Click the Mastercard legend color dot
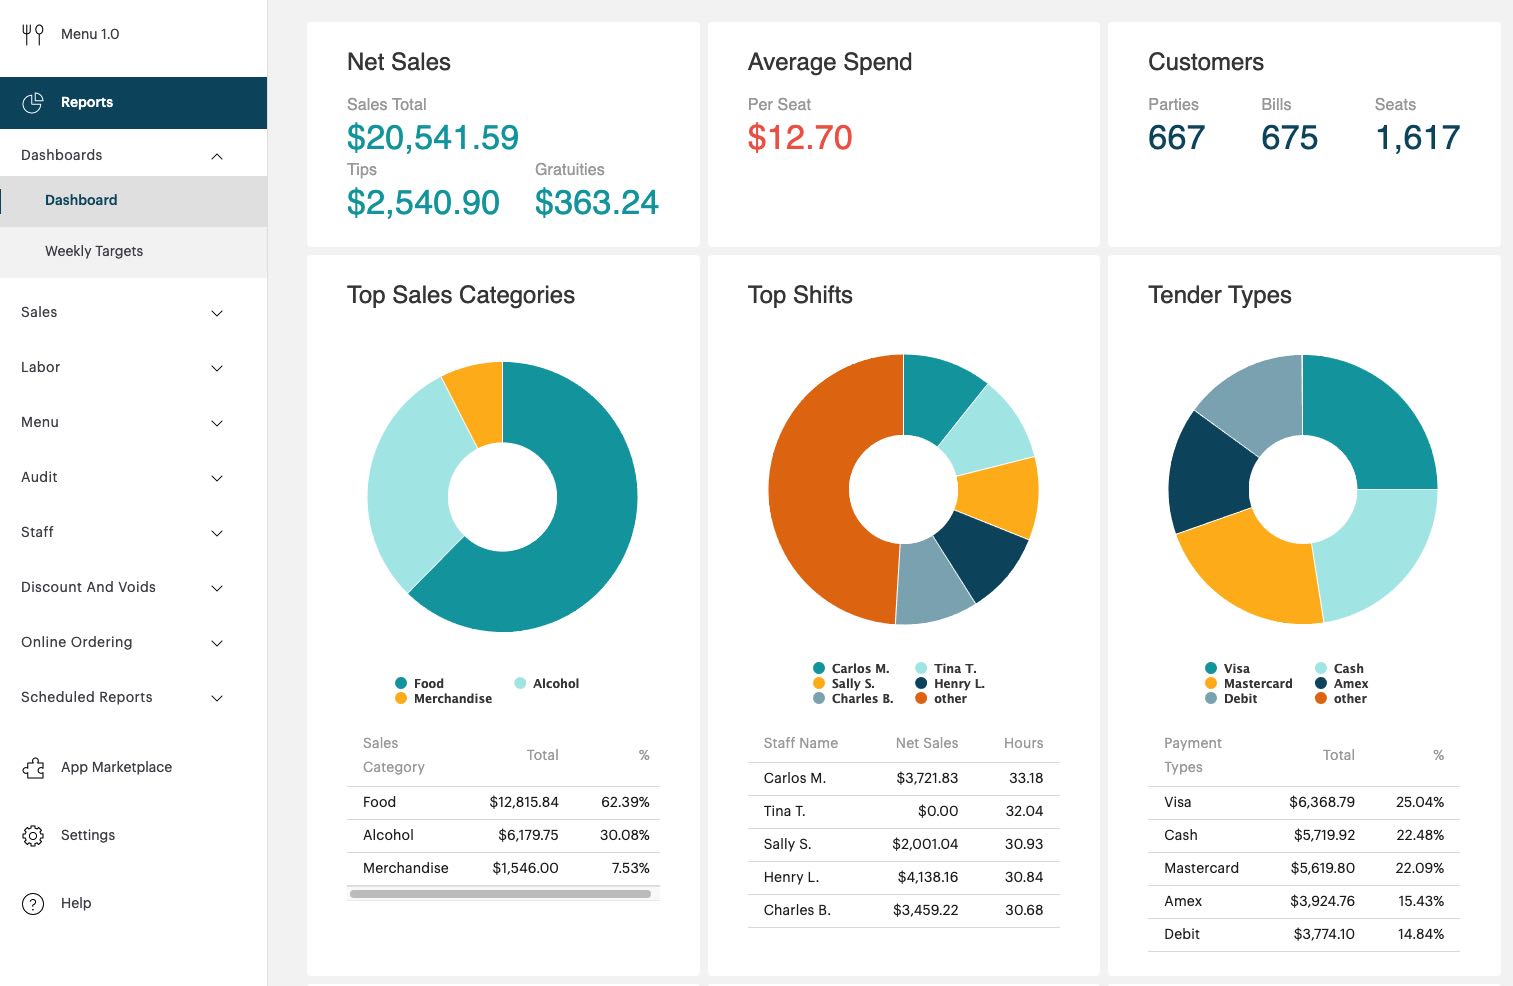The height and width of the screenshot is (986, 1513). pyautogui.click(x=1211, y=683)
